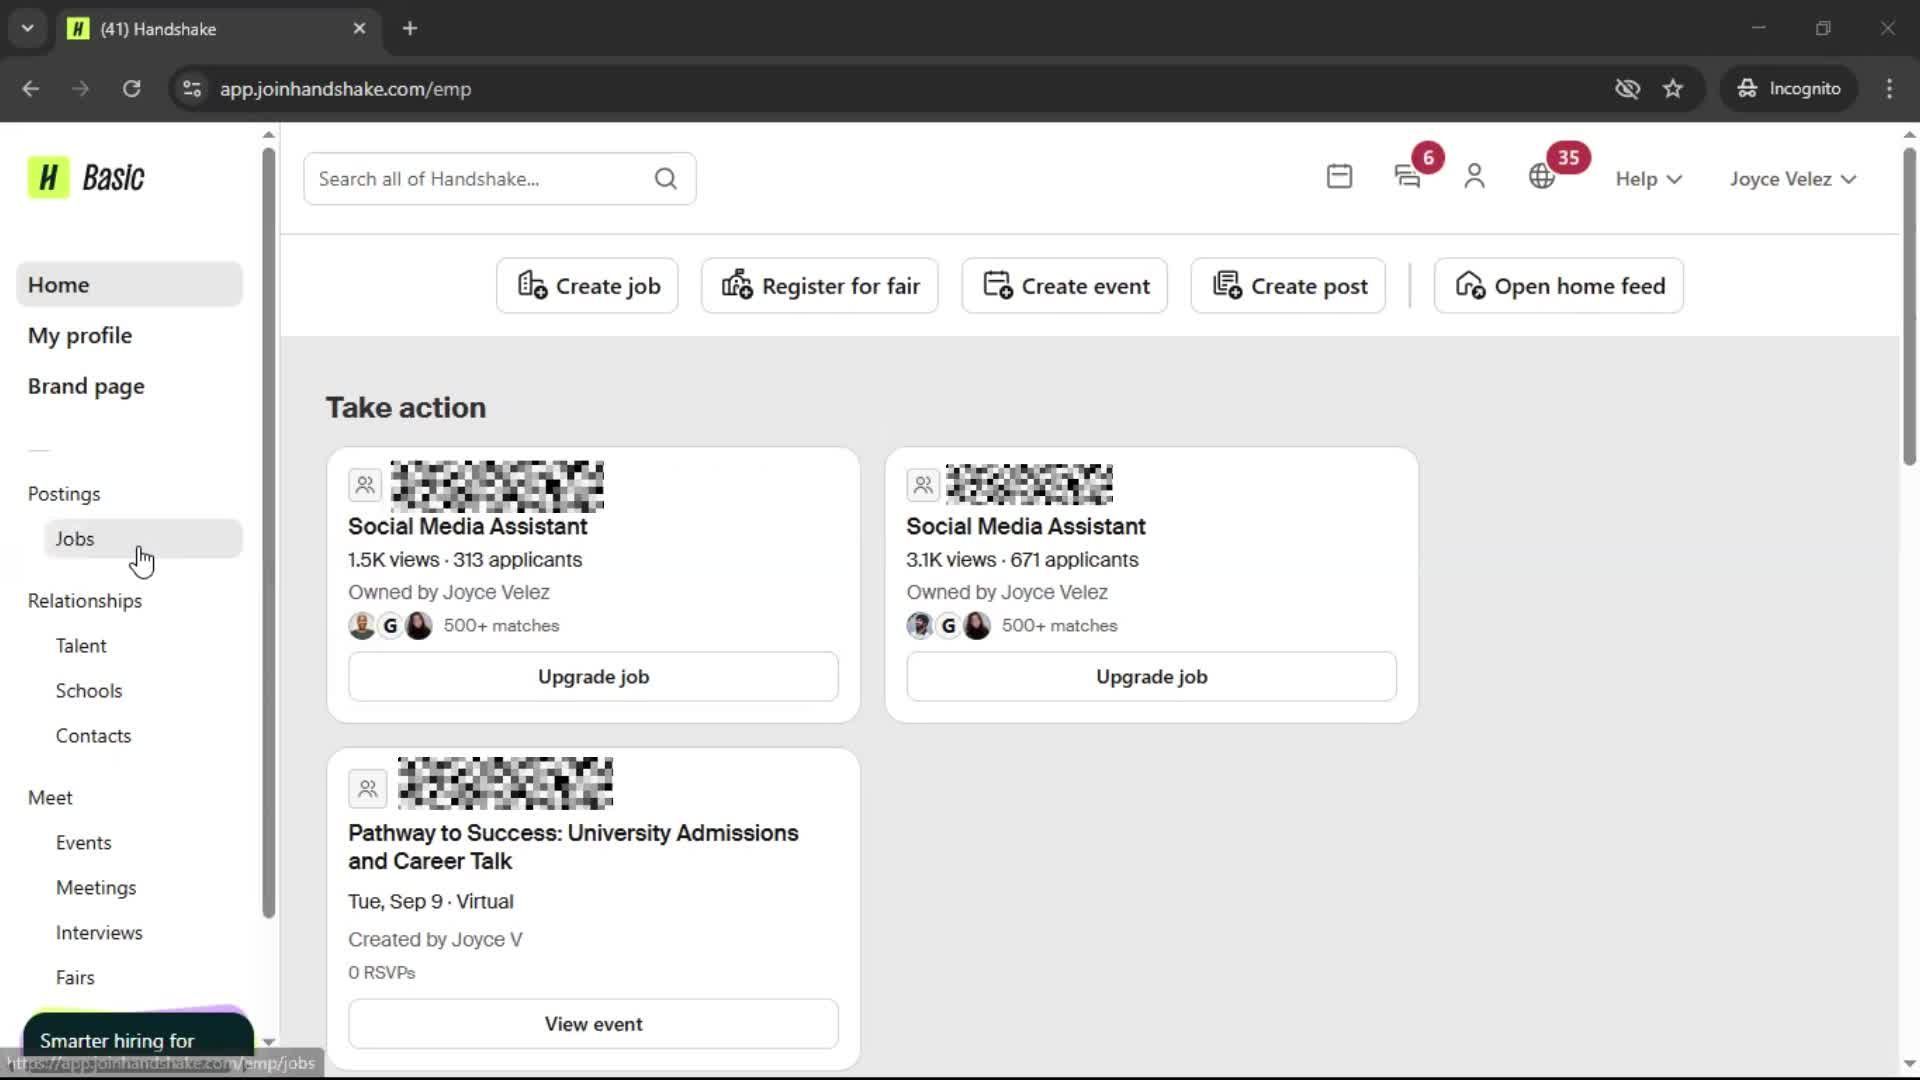Expand the Help dropdown menu
Screen dimensions: 1920x1080
(1648, 179)
